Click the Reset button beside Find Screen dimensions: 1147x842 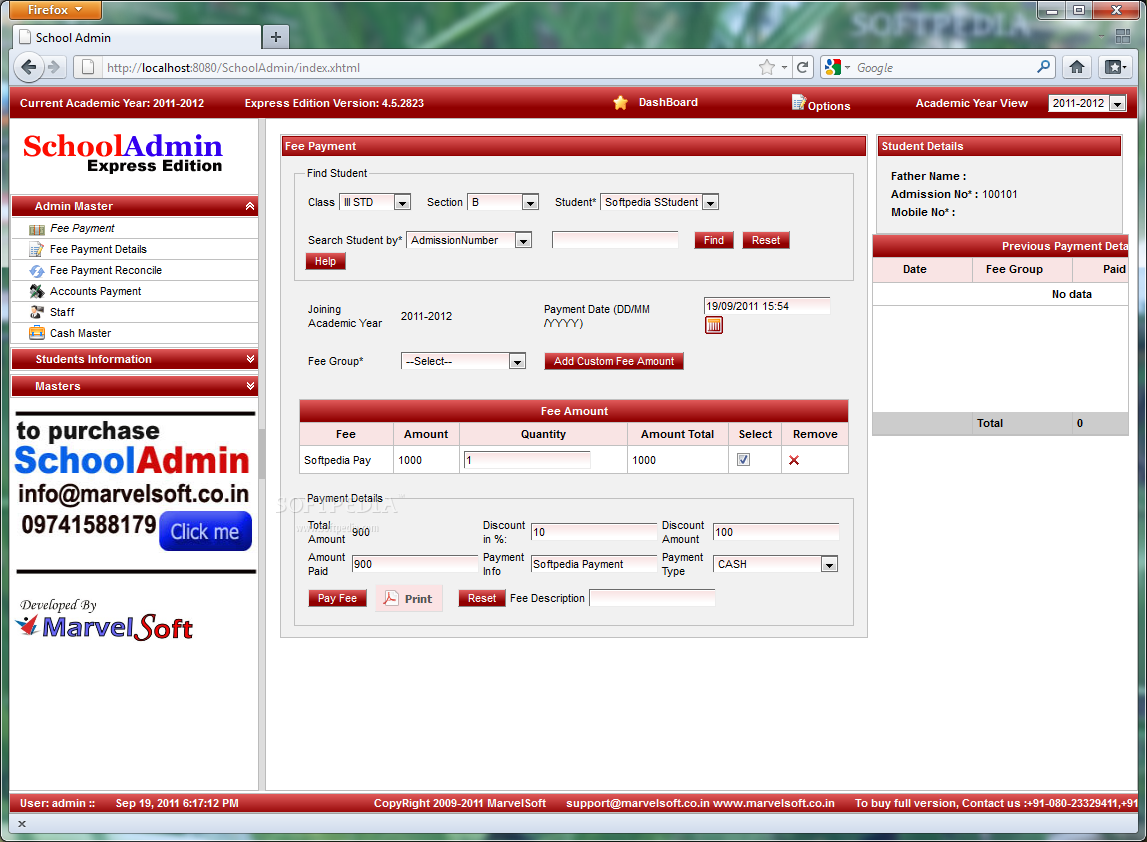tap(766, 241)
